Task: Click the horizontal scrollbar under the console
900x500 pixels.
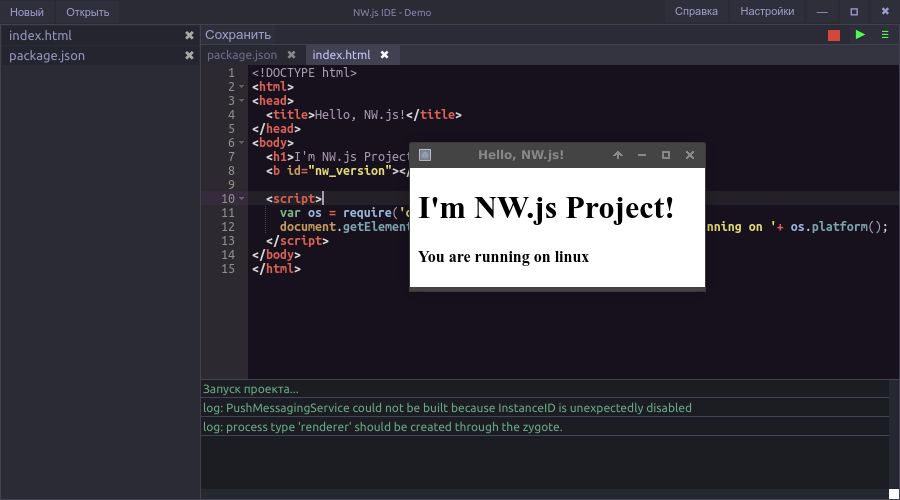Action: 544,494
